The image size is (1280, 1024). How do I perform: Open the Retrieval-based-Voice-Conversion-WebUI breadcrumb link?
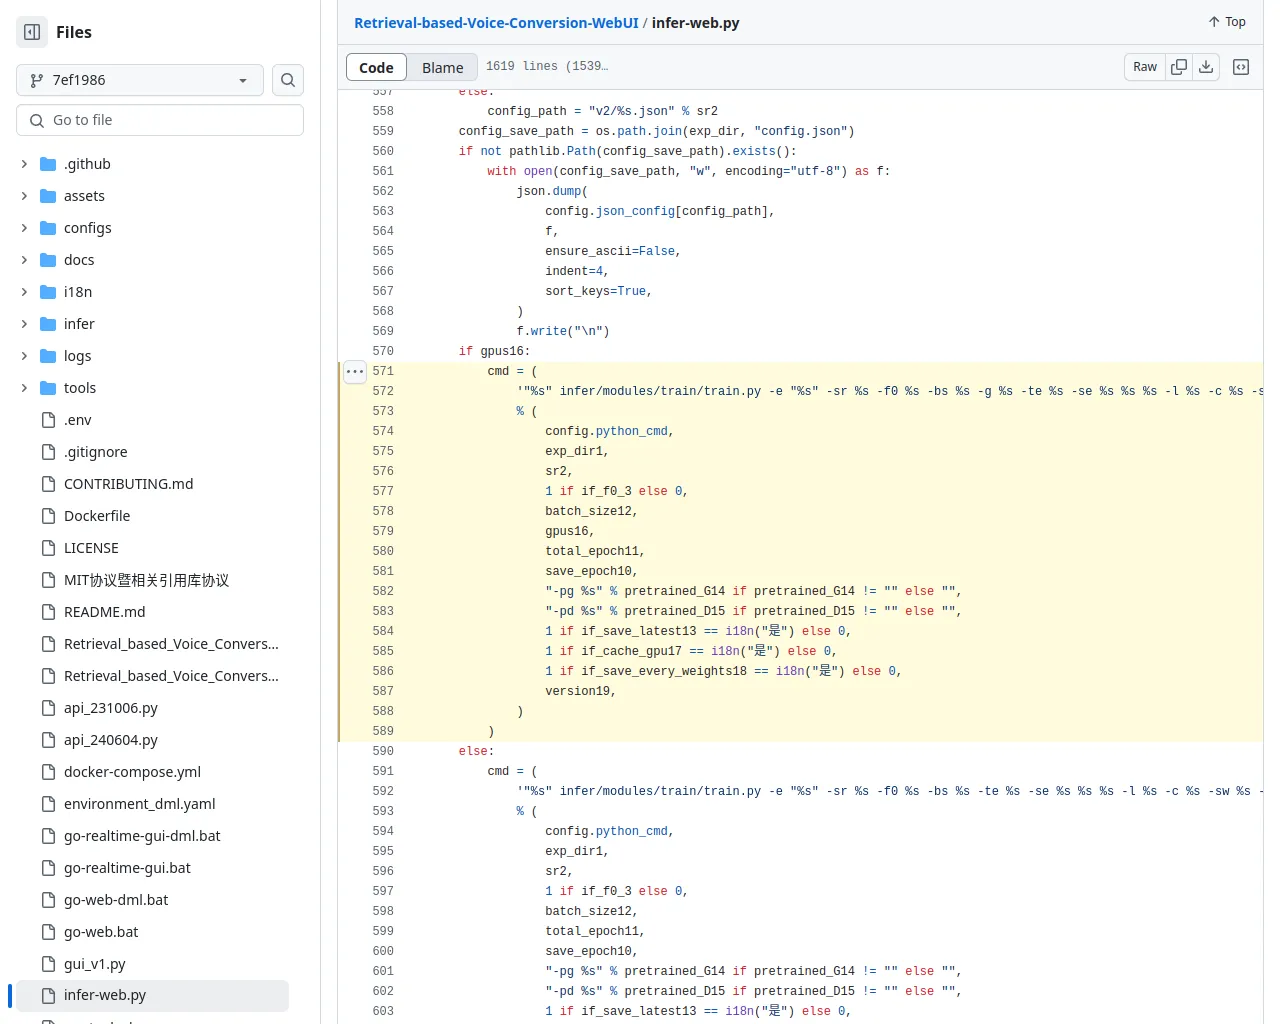coord(496,23)
